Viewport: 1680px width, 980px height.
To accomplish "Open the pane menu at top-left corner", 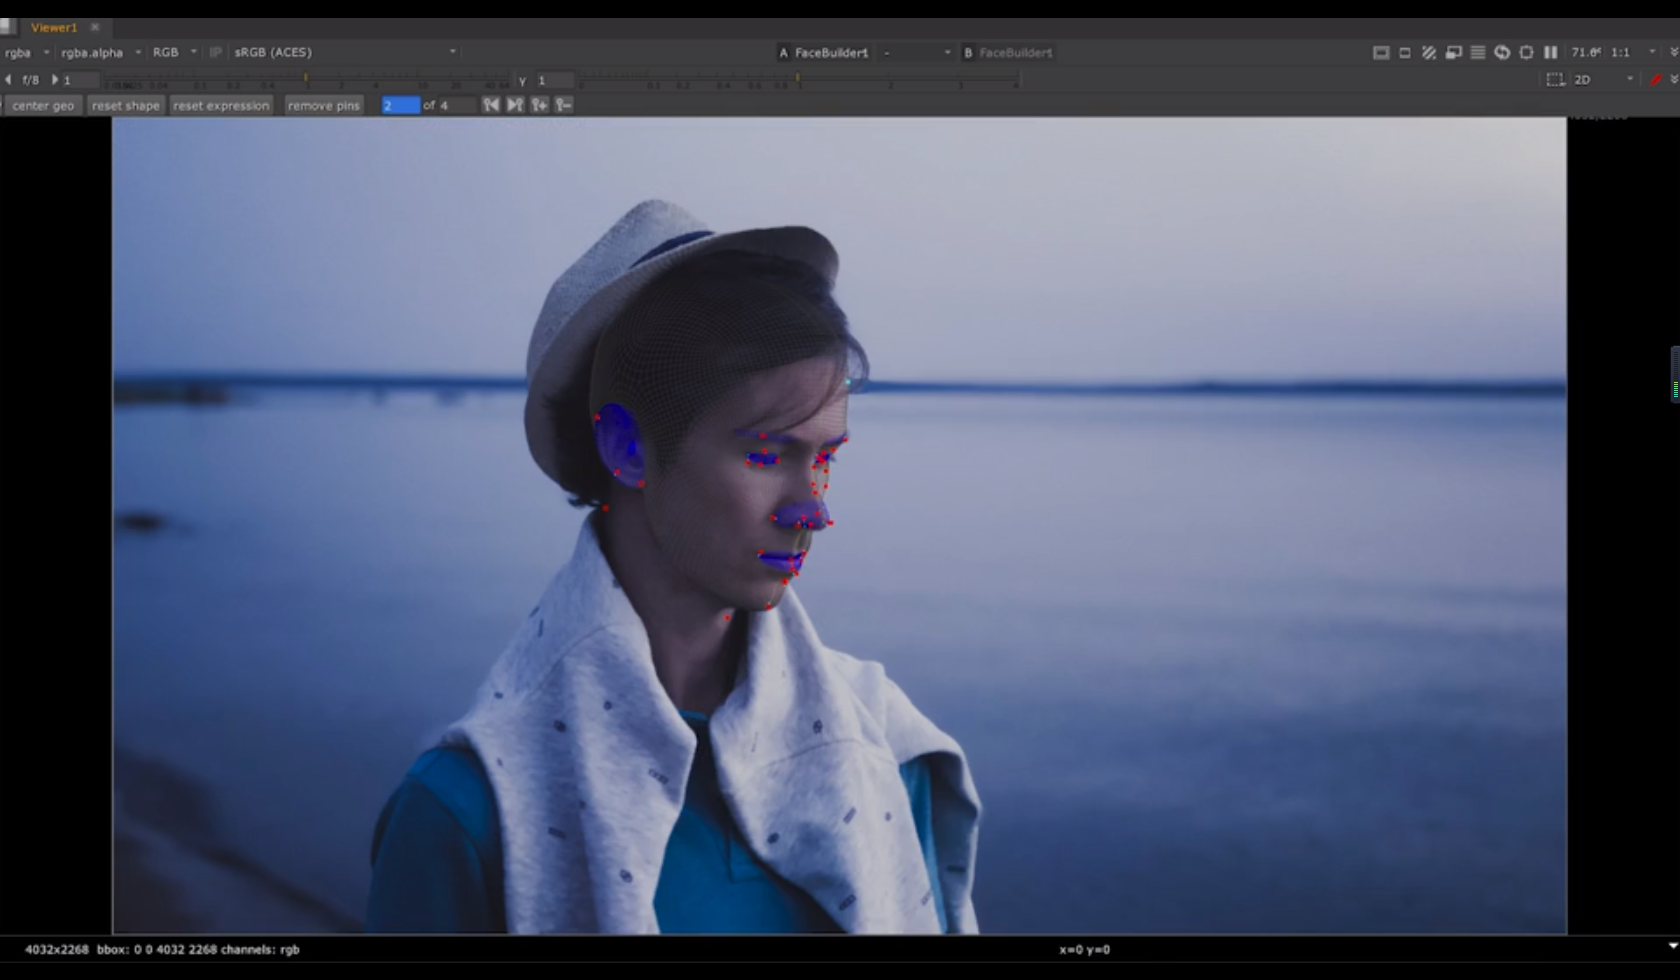I will [x=7, y=27].
